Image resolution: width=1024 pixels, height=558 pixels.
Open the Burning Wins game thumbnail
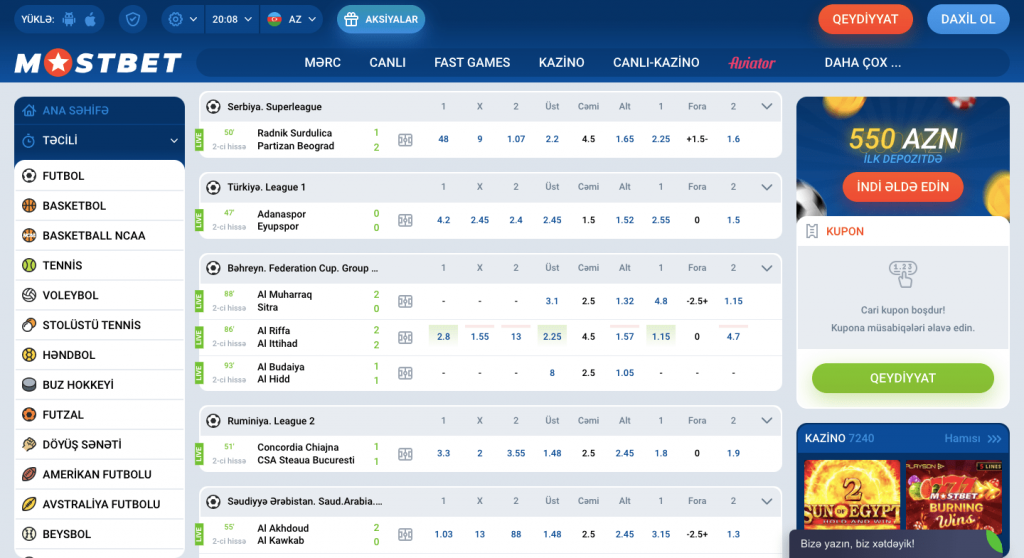pyautogui.click(x=953, y=495)
